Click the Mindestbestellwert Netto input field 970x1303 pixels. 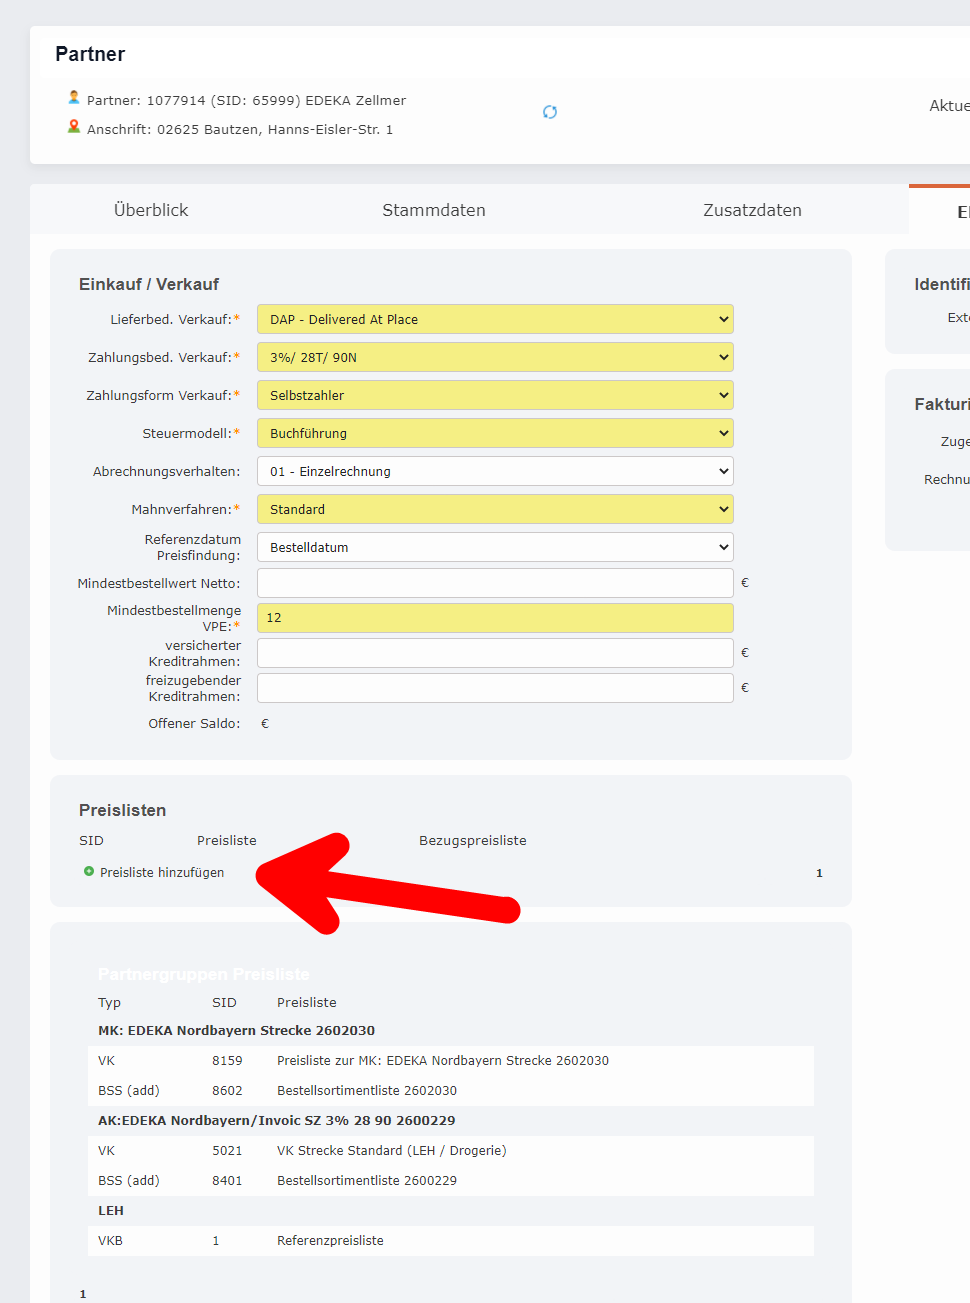tap(495, 583)
